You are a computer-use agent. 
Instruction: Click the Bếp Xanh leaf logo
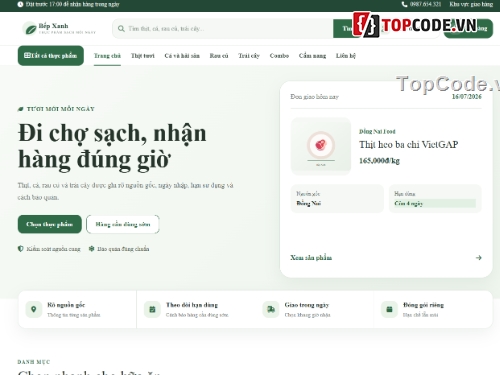click(x=30, y=29)
